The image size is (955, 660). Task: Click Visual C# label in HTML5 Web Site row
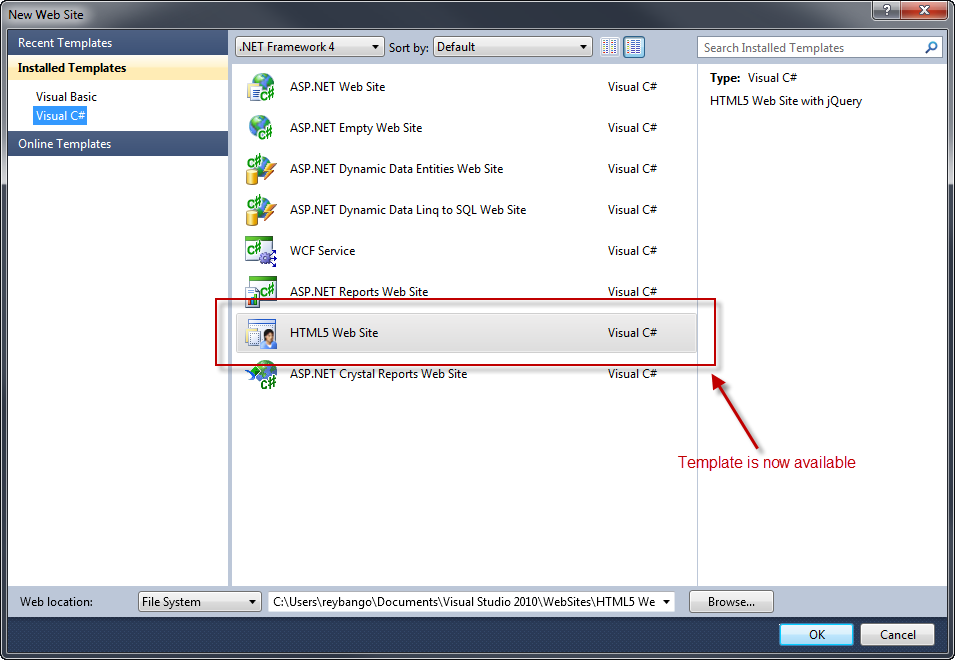(632, 333)
